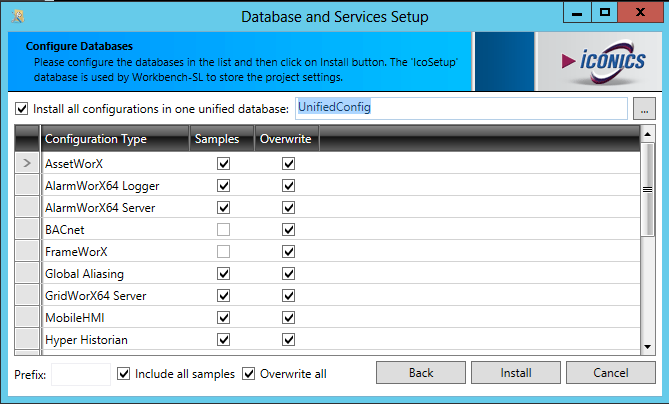Toggle unified database install checkbox

click(23, 108)
